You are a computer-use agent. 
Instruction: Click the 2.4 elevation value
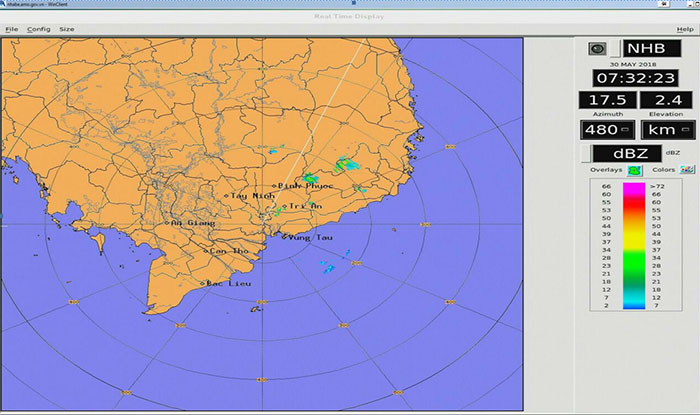pyautogui.click(x=666, y=100)
